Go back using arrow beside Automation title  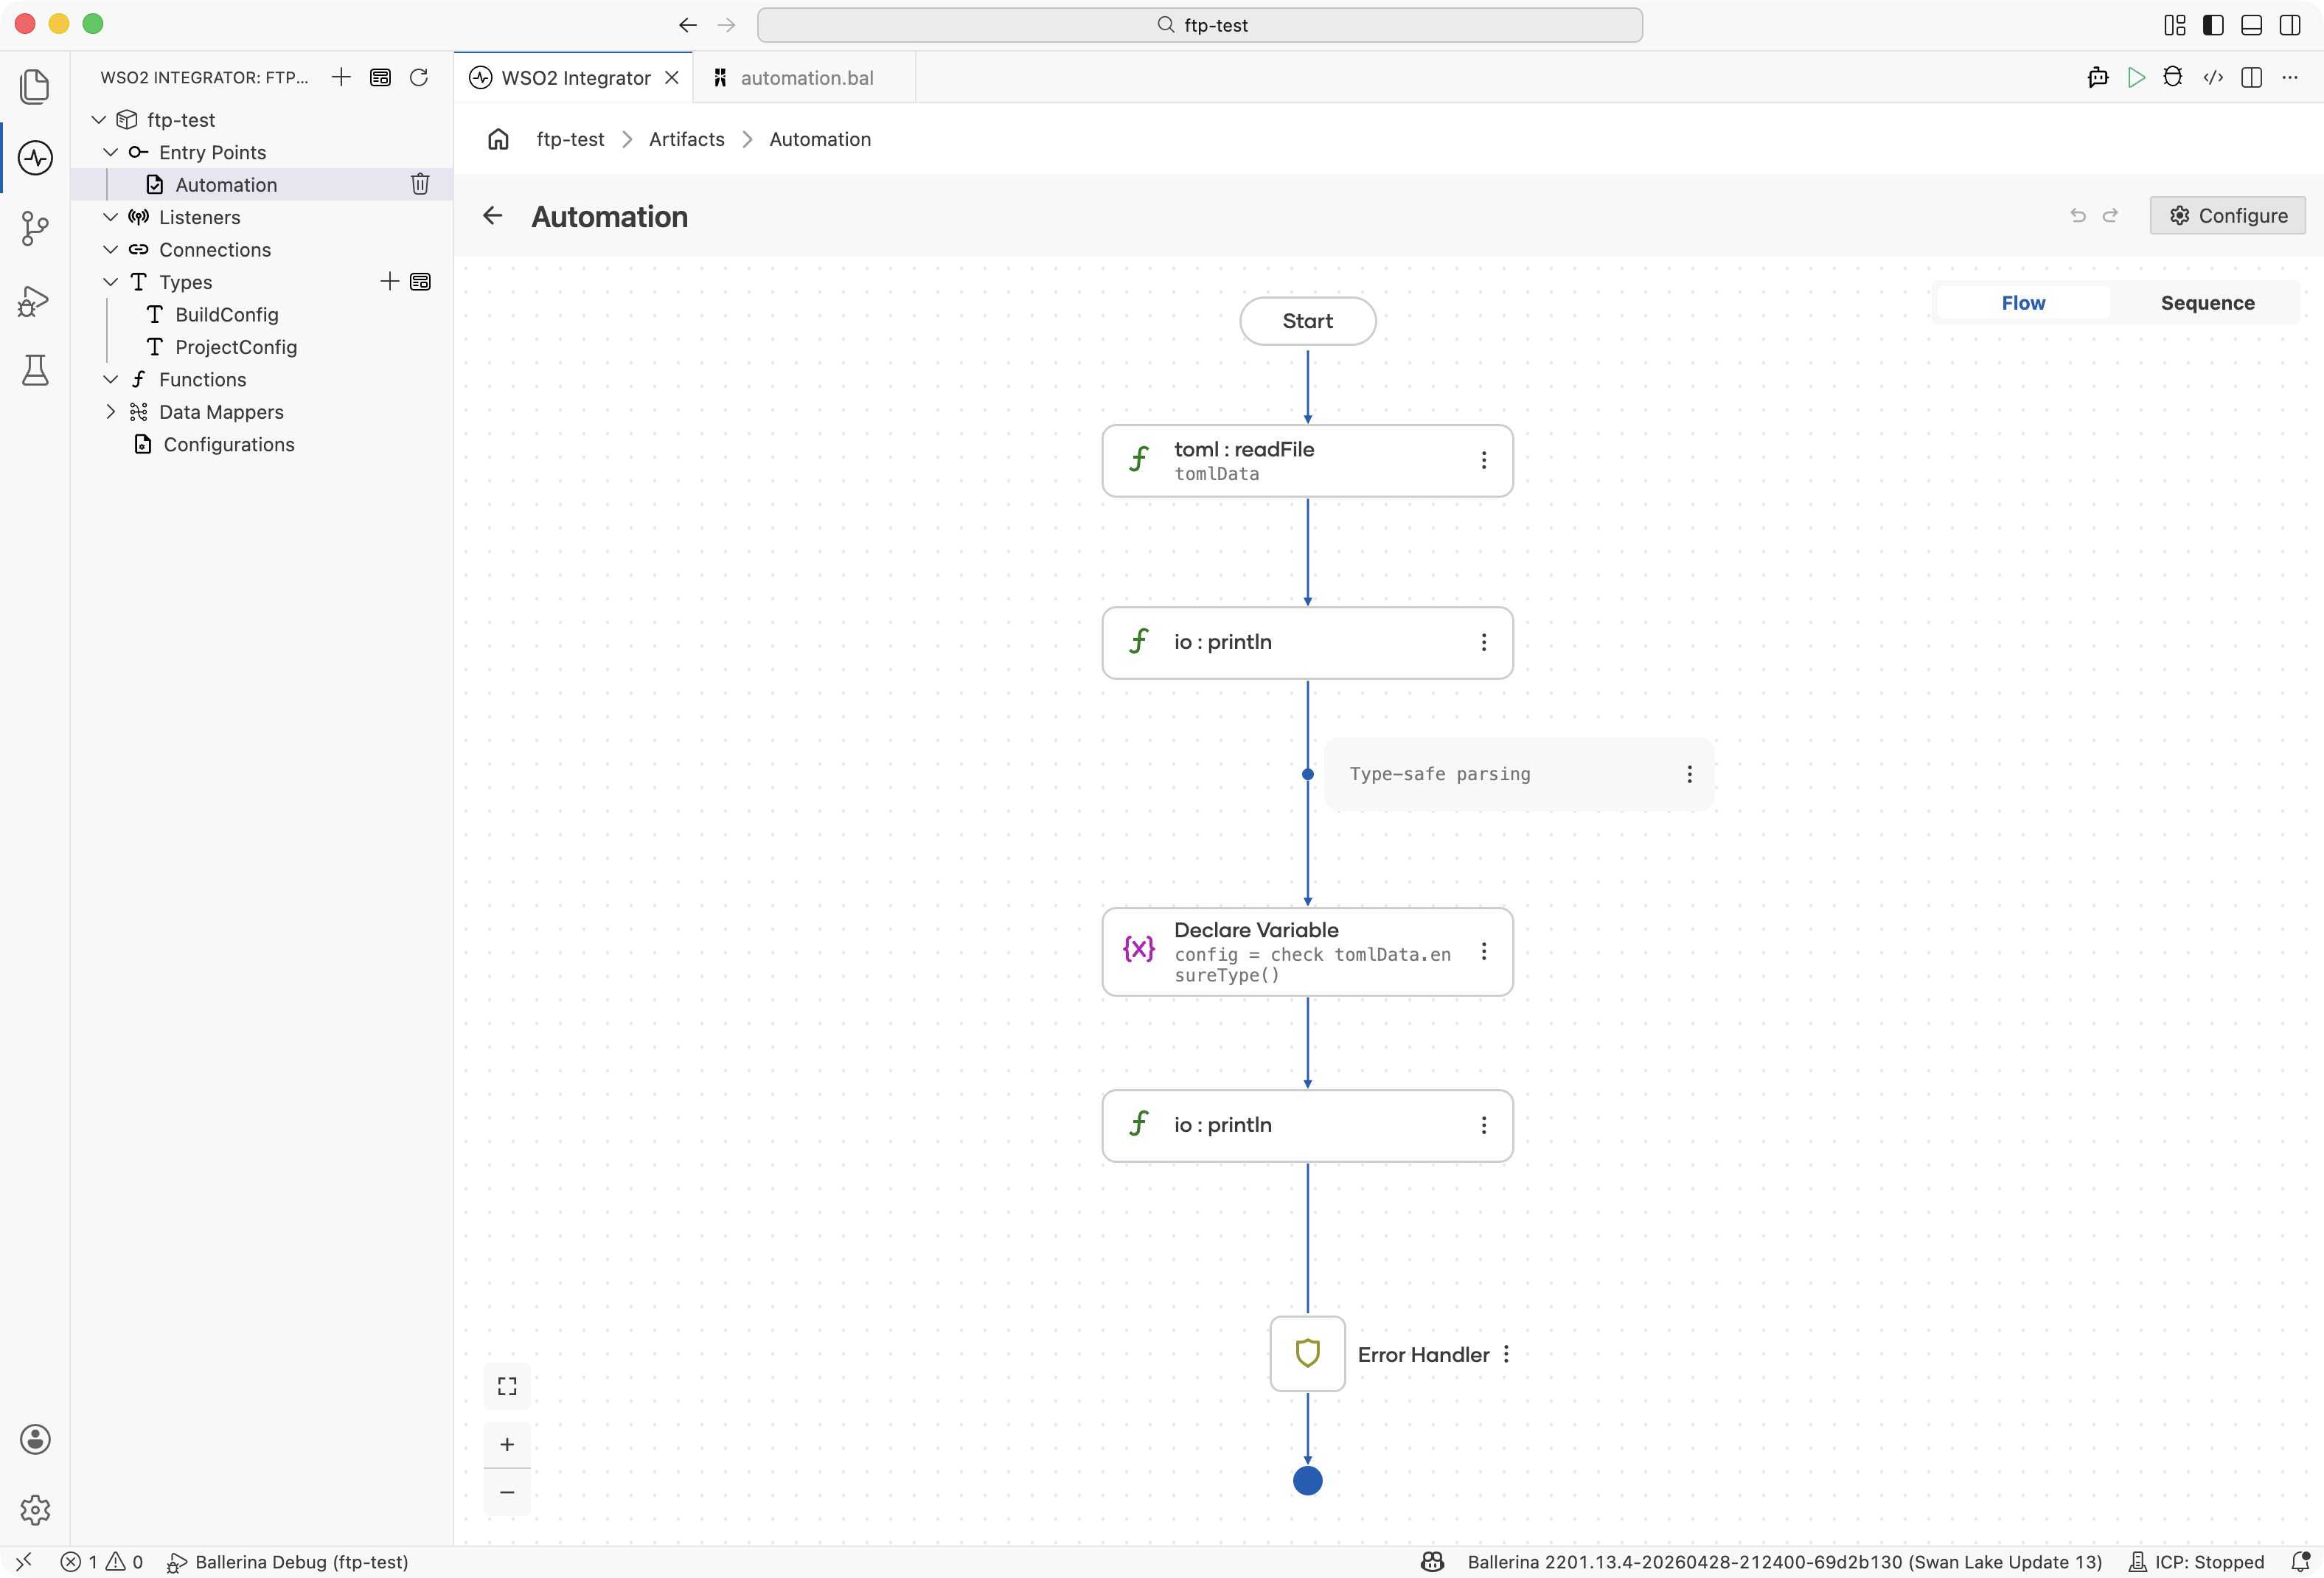click(493, 216)
